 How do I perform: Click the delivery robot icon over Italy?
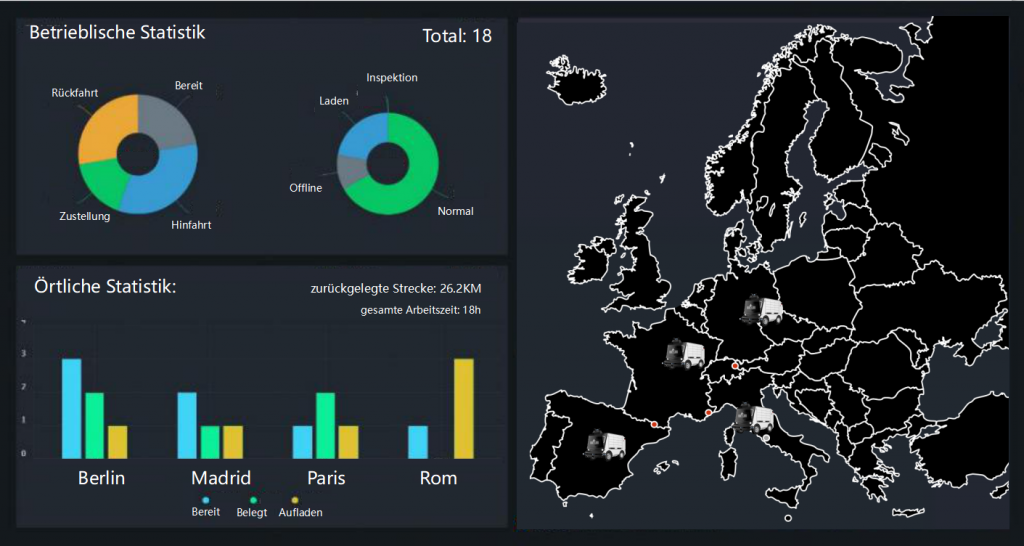click(x=754, y=419)
